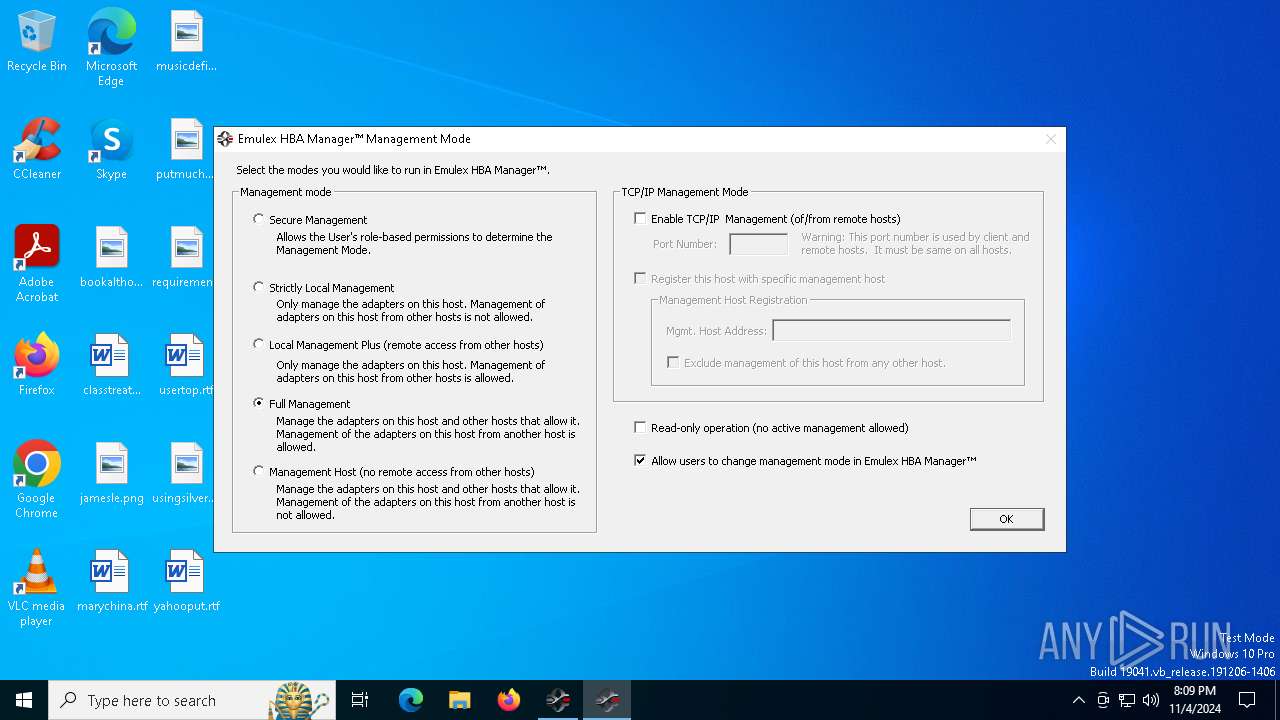This screenshot has height=720, width=1280.
Task: Uncheck Allow users to change management mode
Action: 640,460
